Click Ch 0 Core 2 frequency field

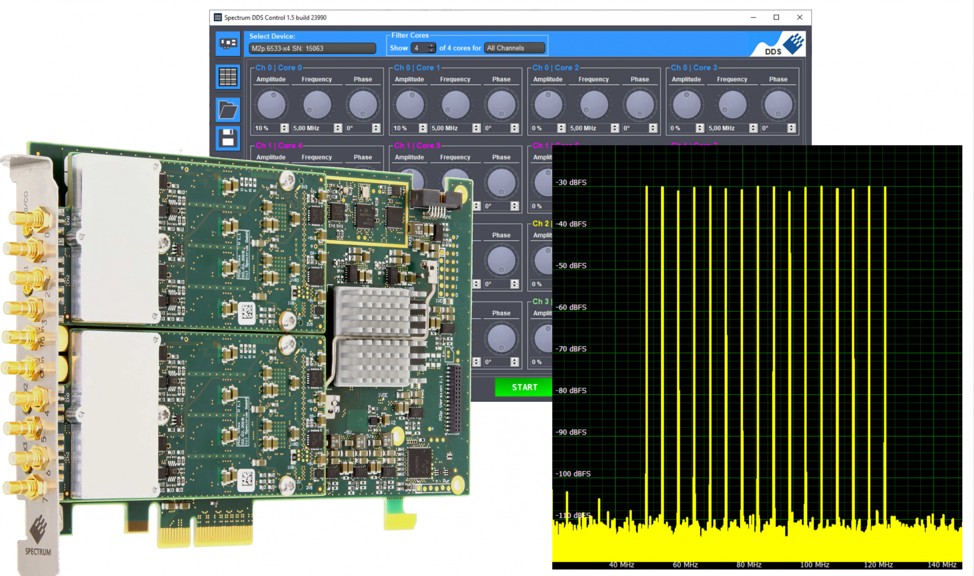pyautogui.click(x=589, y=128)
